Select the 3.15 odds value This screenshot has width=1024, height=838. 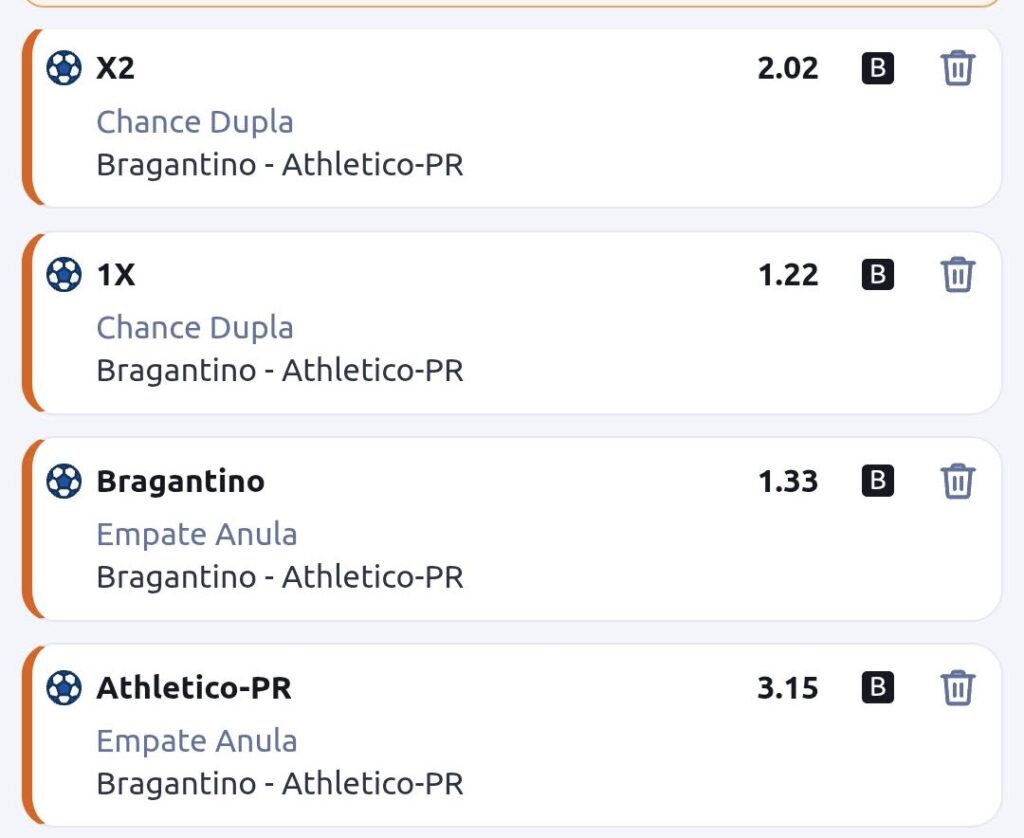tap(788, 688)
